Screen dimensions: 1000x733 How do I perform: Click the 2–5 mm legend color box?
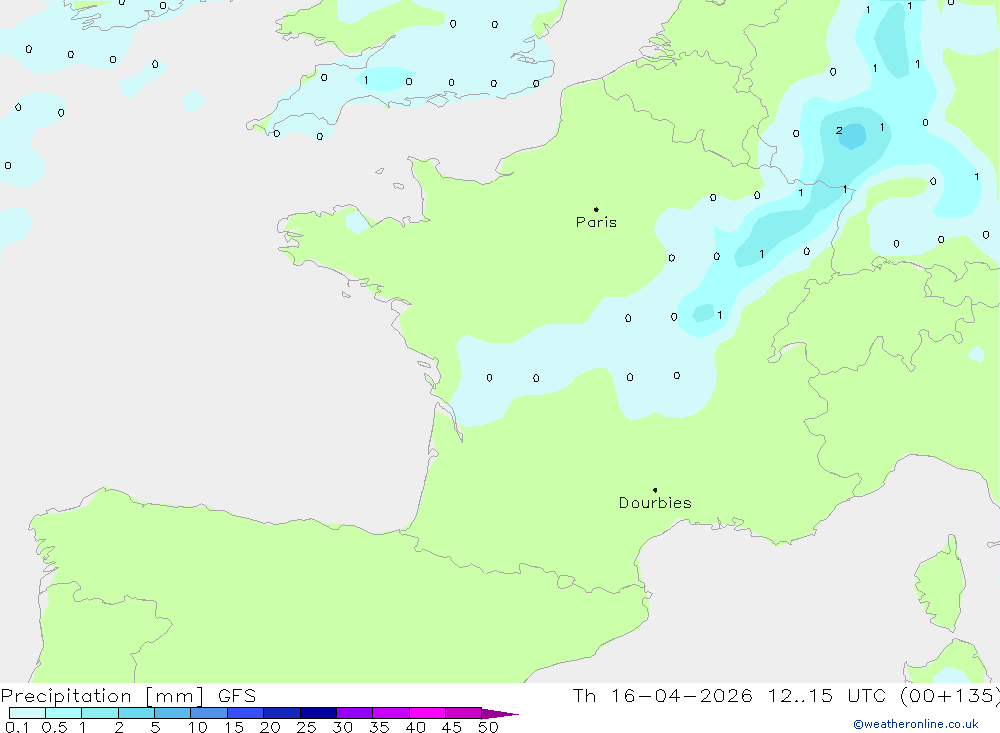136,713
